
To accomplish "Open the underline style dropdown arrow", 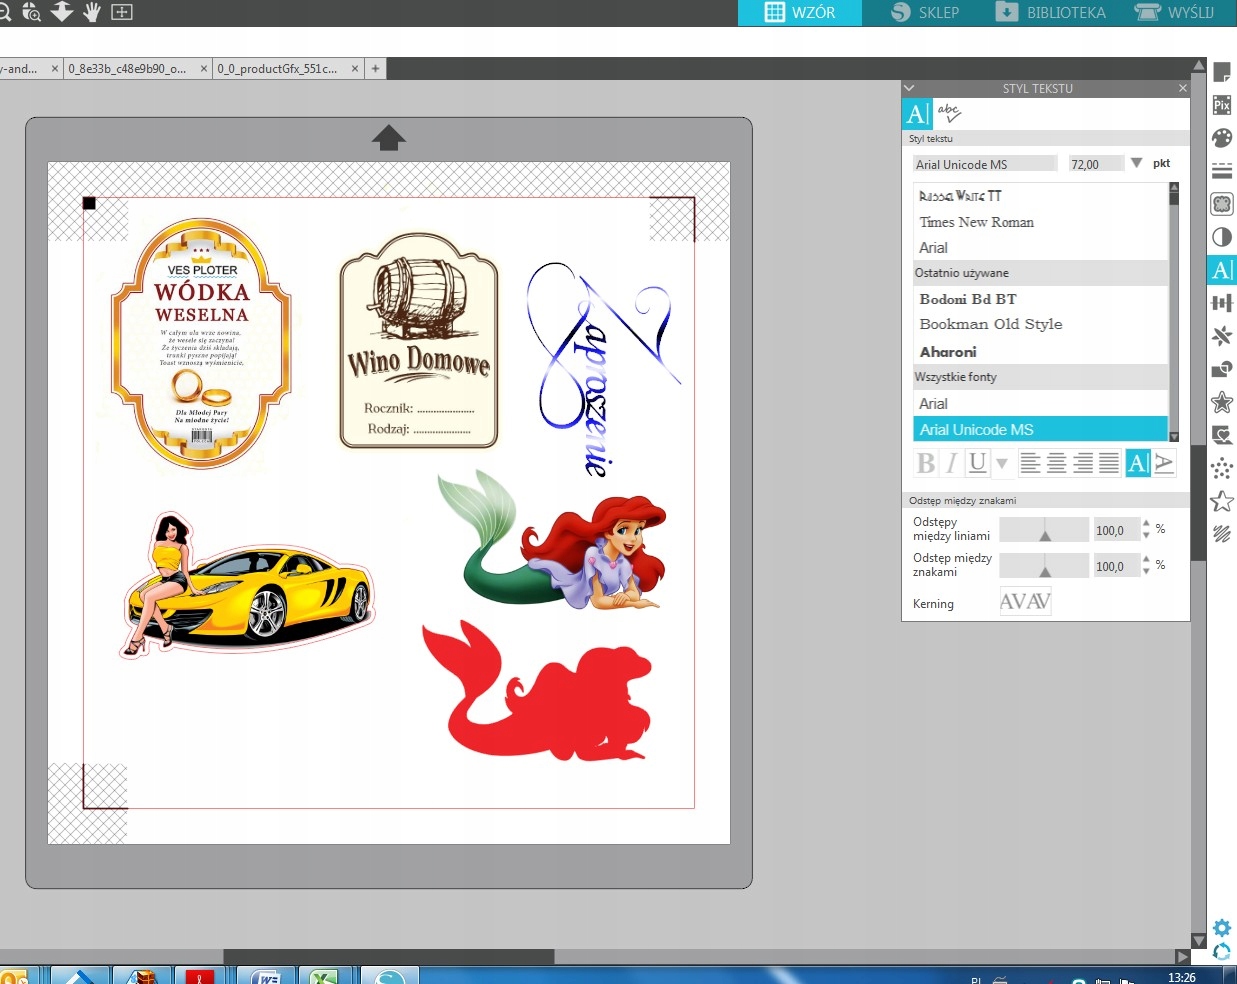I will coord(1001,463).
